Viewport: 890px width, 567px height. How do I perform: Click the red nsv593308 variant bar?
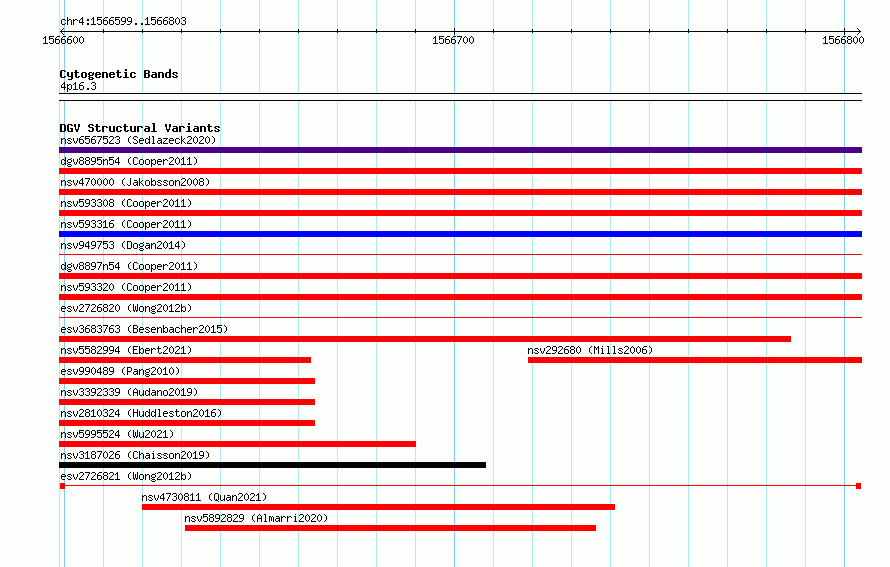point(460,213)
